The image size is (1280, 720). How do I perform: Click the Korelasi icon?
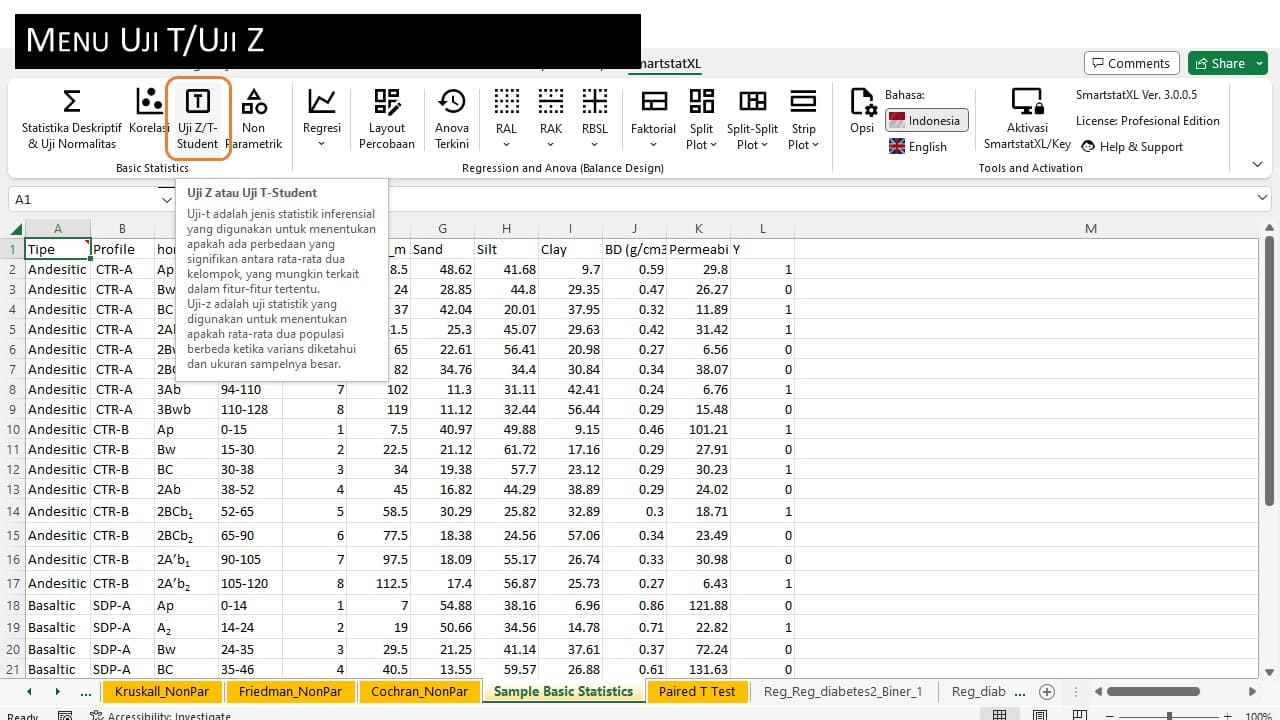(149, 111)
